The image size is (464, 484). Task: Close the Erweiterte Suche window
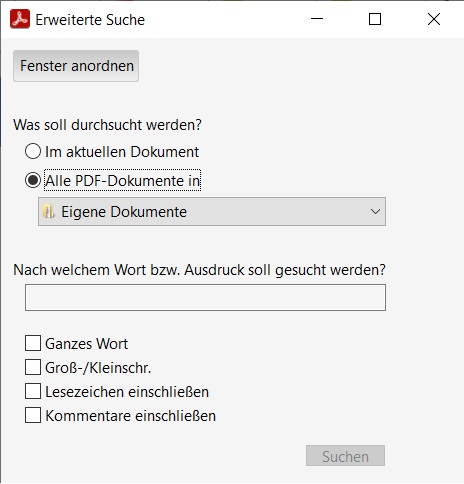pyautogui.click(x=434, y=19)
